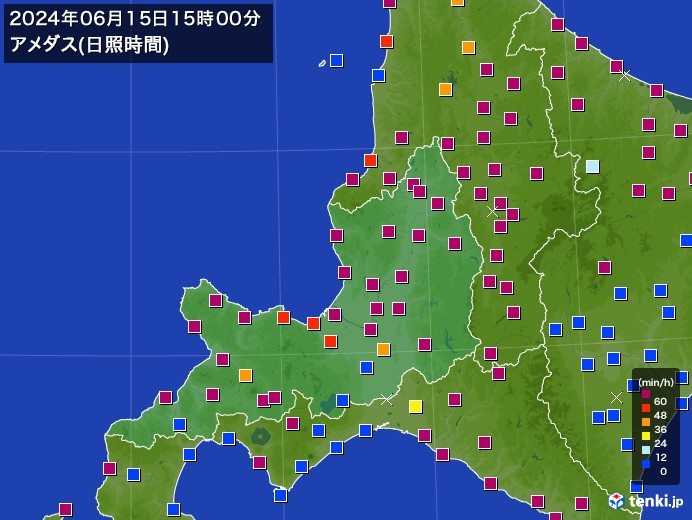Image resolution: width=692 pixels, height=520 pixels.
Task: Click the legend value "60"
Action: point(660,401)
